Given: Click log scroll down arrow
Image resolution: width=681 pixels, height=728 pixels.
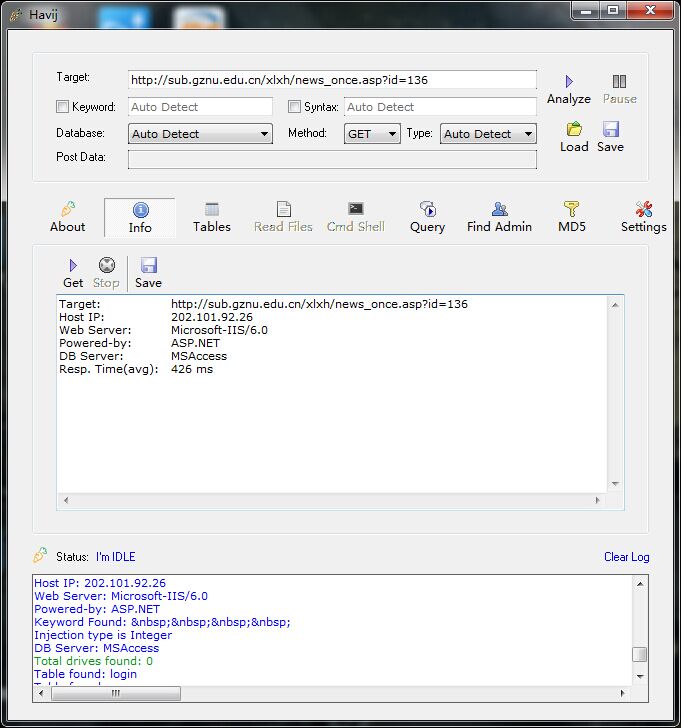Looking at the screenshot, I should pyautogui.click(x=640, y=676).
